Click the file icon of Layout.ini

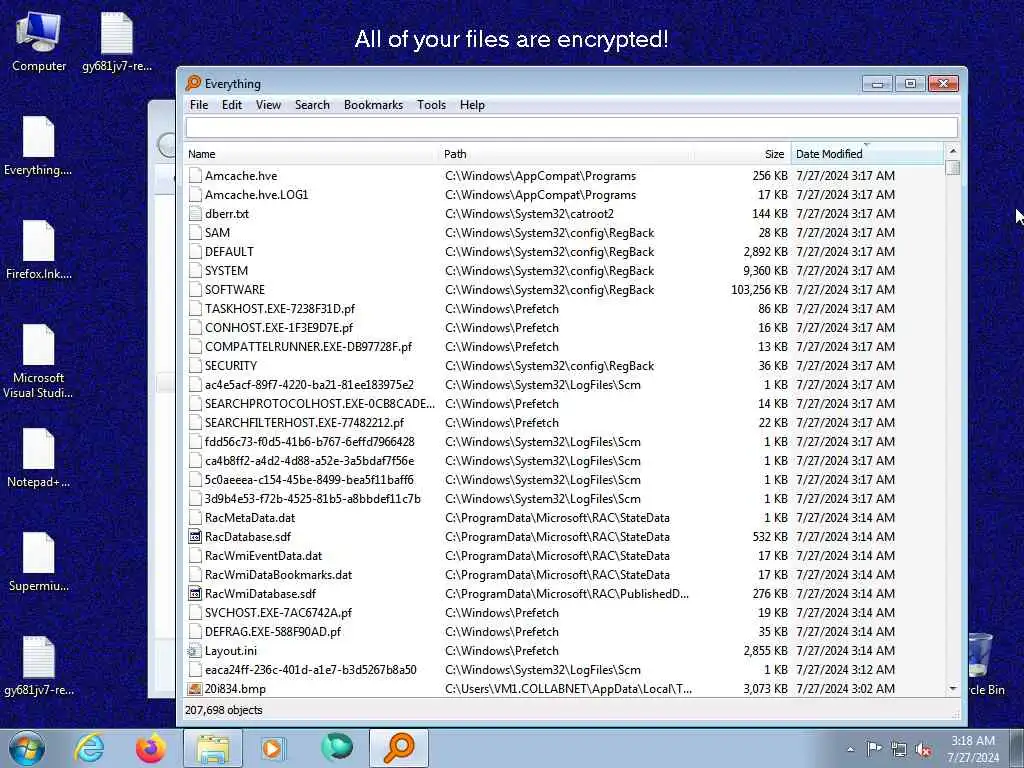(194, 651)
